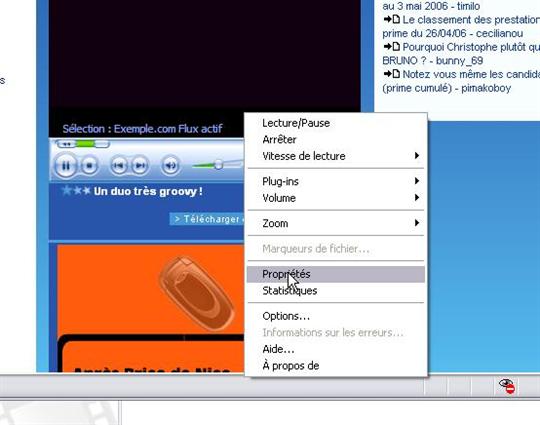Adjust the green volume slider
The width and height of the screenshot is (540, 425).
coord(218,165)
